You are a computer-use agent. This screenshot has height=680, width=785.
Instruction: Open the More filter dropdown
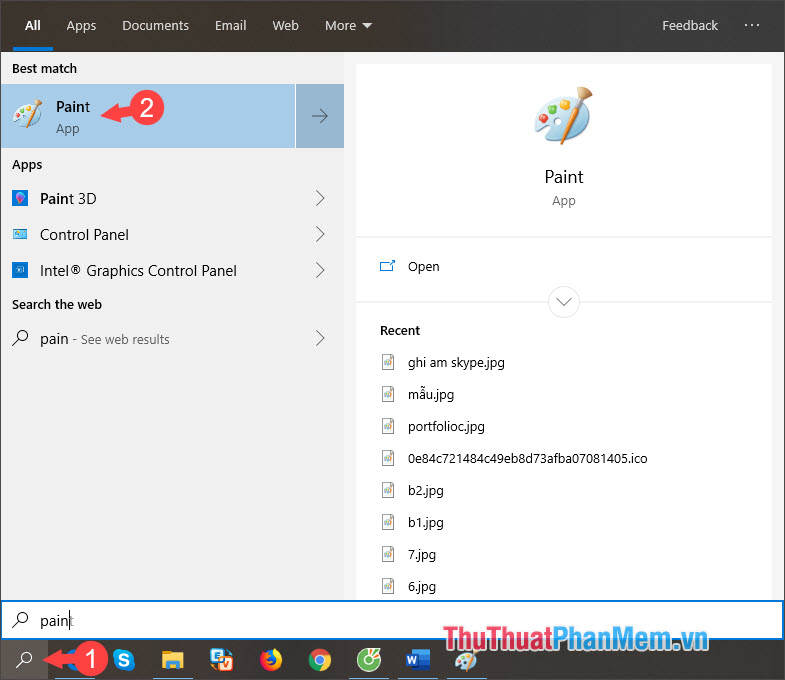[347, 25]
